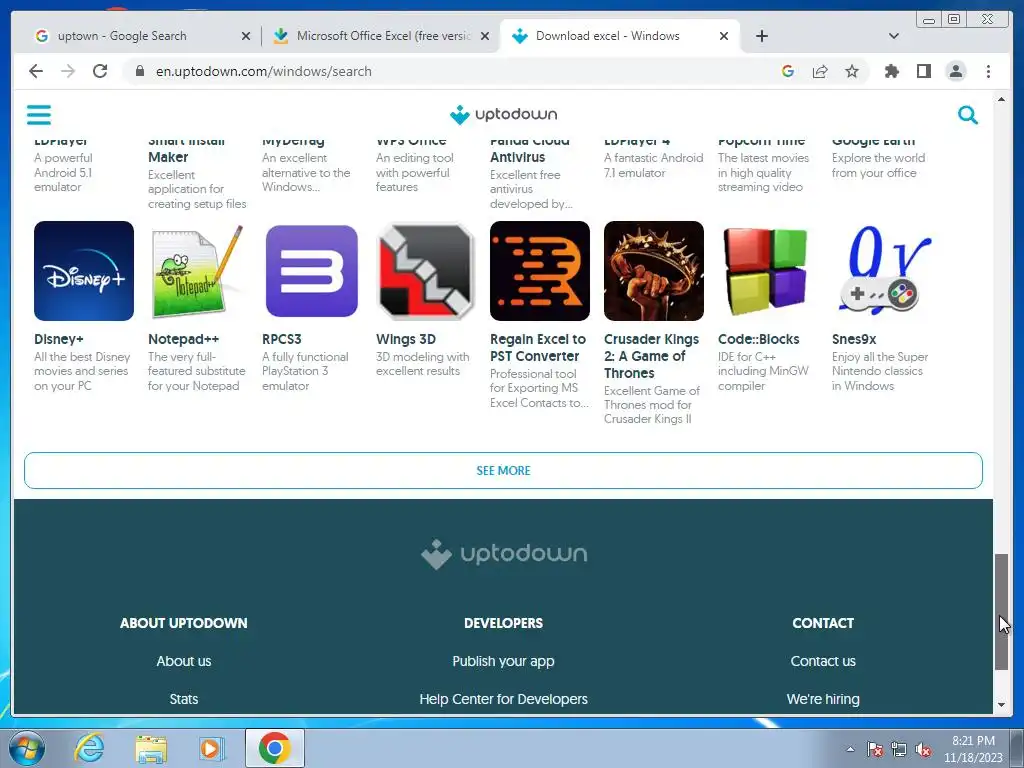This screenshot has height=768, width=1024.
Task: Click the RPCS3 title link
Action: pos(281,339)
